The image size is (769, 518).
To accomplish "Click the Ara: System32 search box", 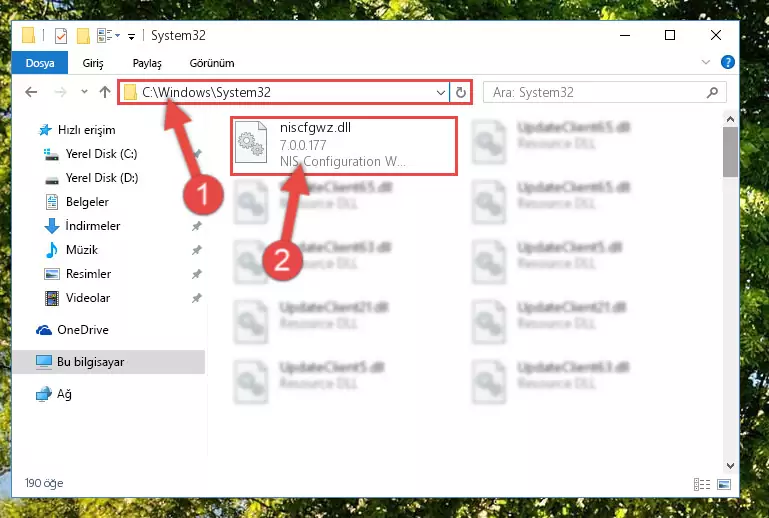I will (604, 92).
